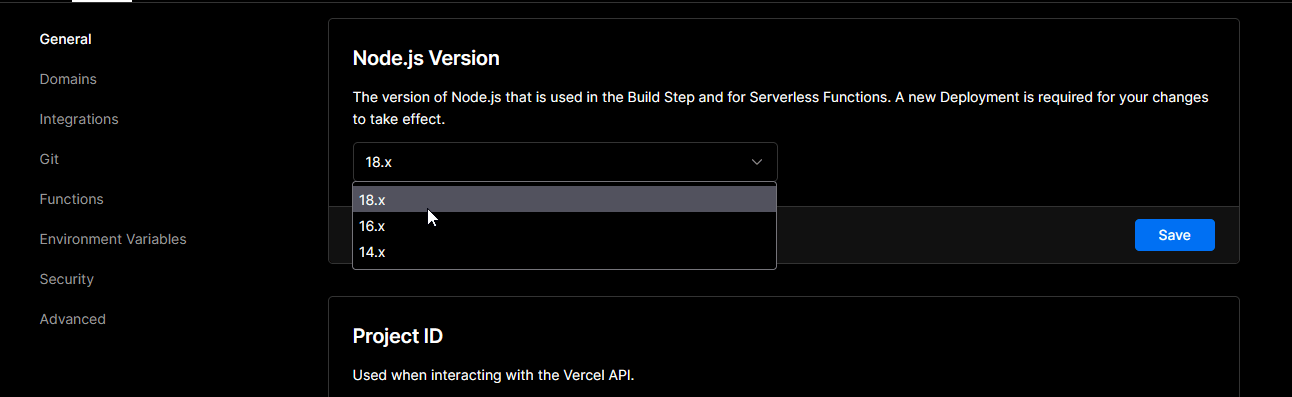The width and height of the screenshot is (1292, 397).
Task: Go to Environment Variables settings
Action: pos(113,239)
